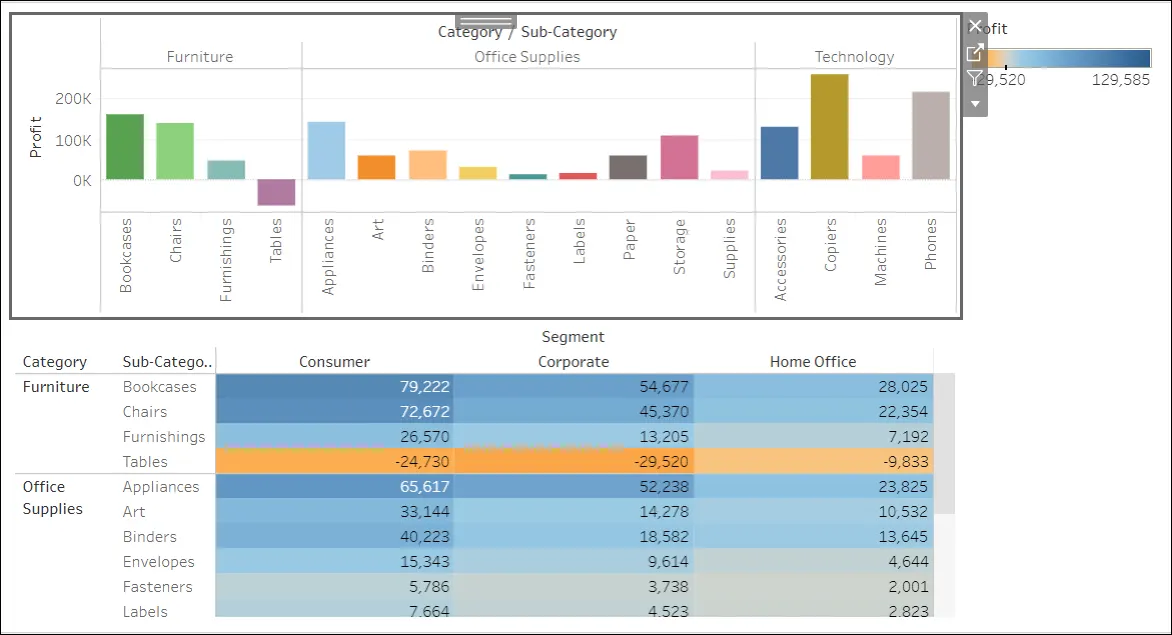
Task: Click the Category field header in table
Action: click(55, 362)
